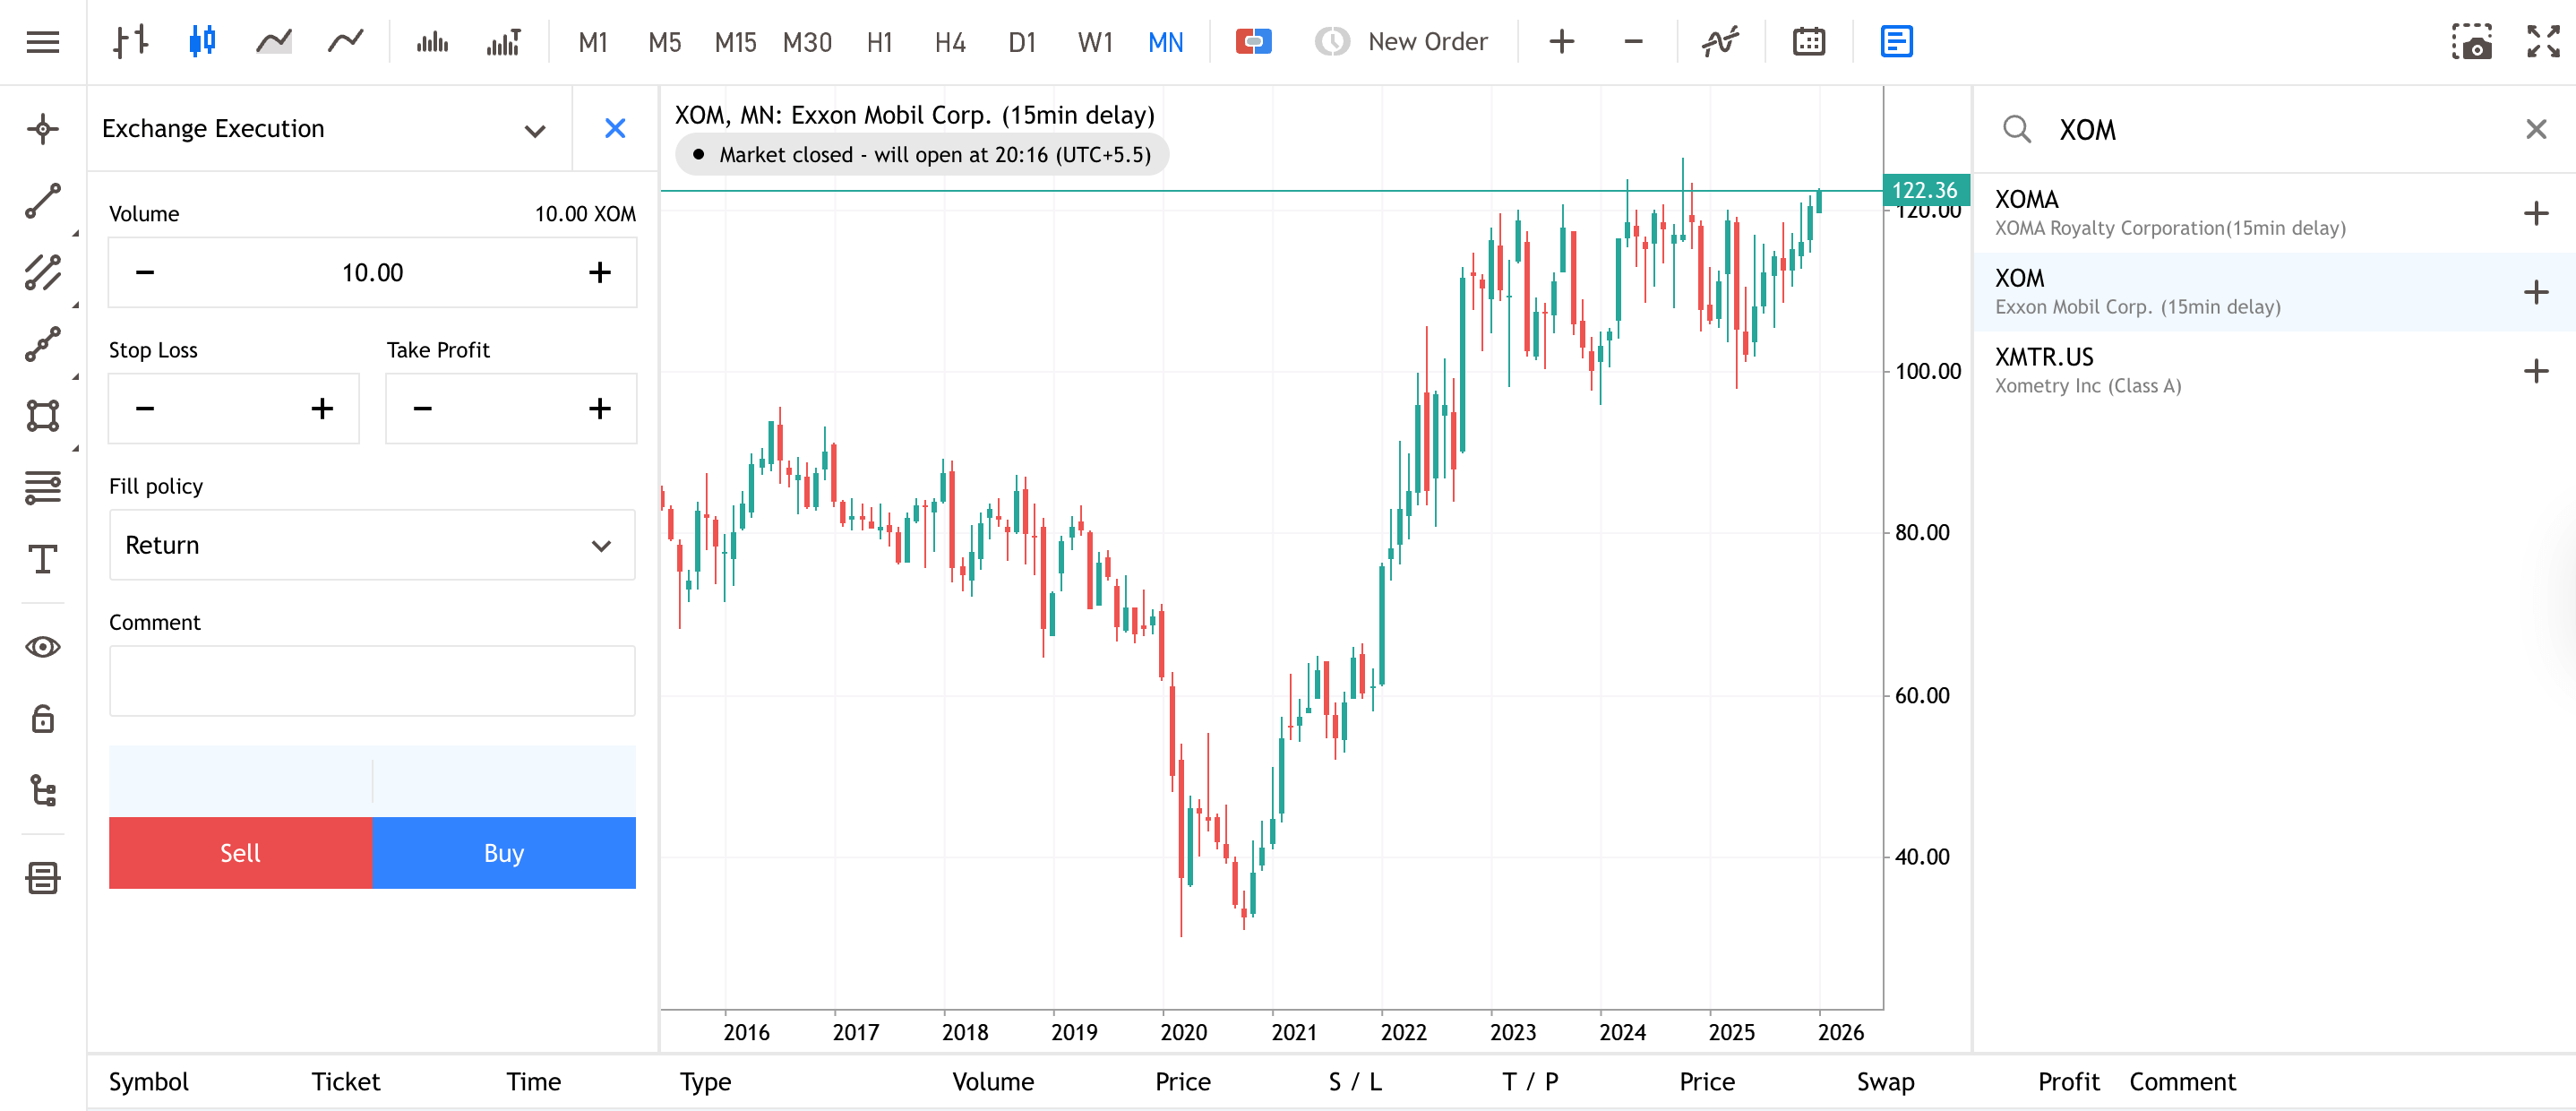
Task: Expand the Exchange Execution dropdown
Action: [x=535, y=129]
